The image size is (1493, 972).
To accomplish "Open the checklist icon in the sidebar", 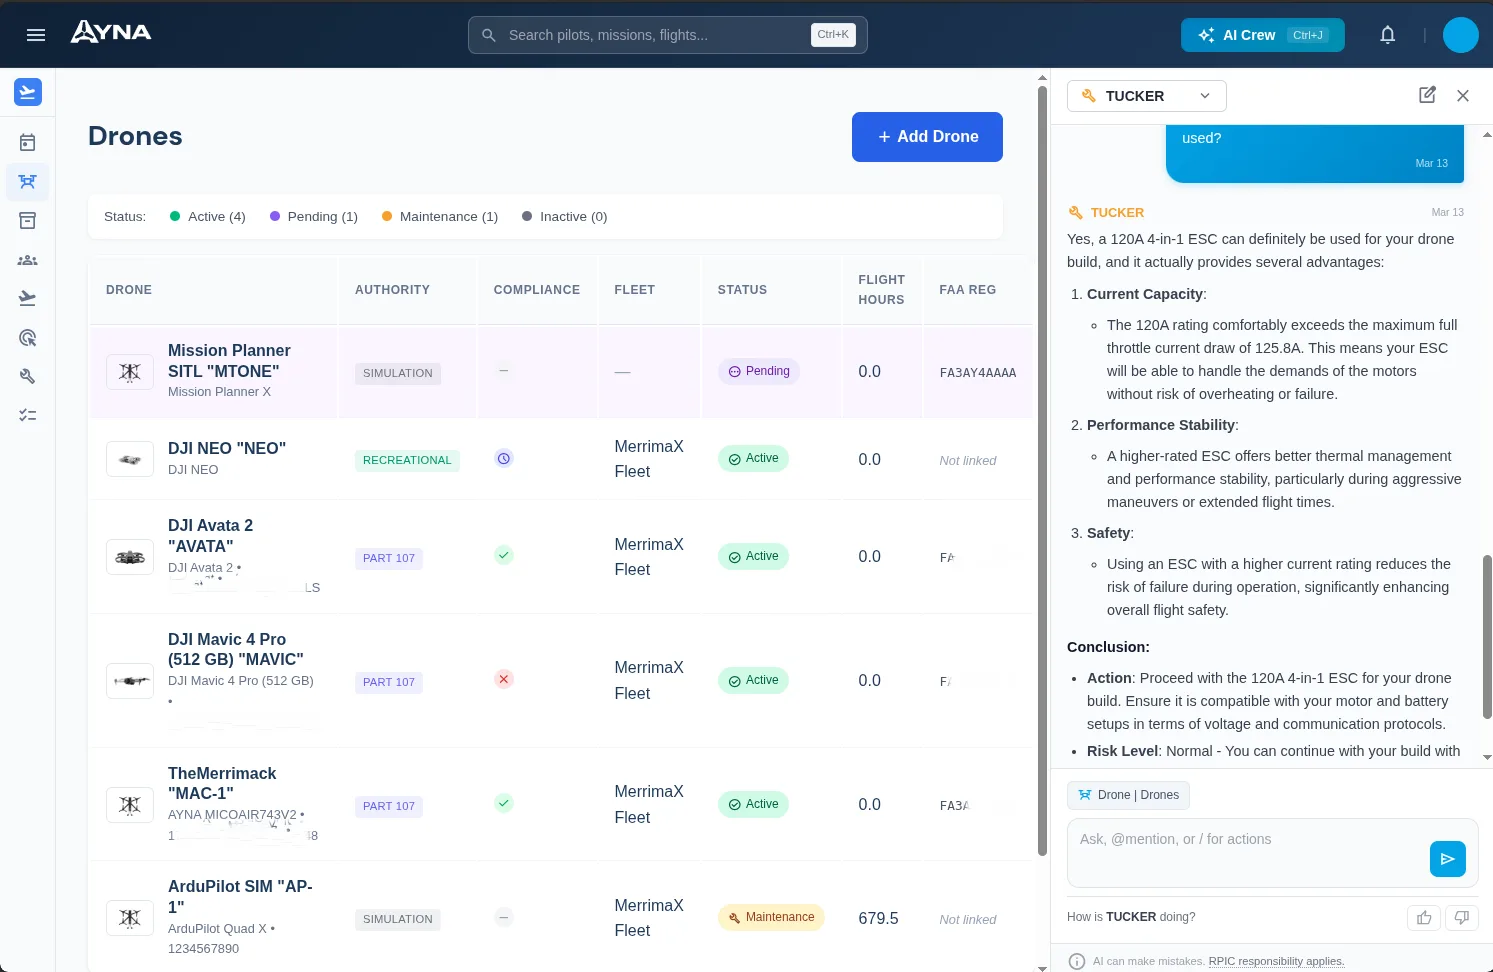I will [x=28, y=415].
